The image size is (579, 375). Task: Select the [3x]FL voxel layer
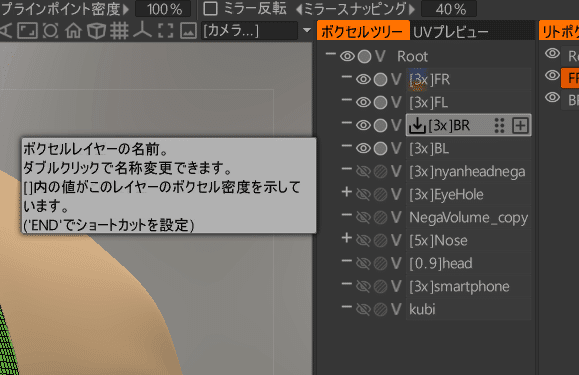pyautogui.click(x=468, y=102)
